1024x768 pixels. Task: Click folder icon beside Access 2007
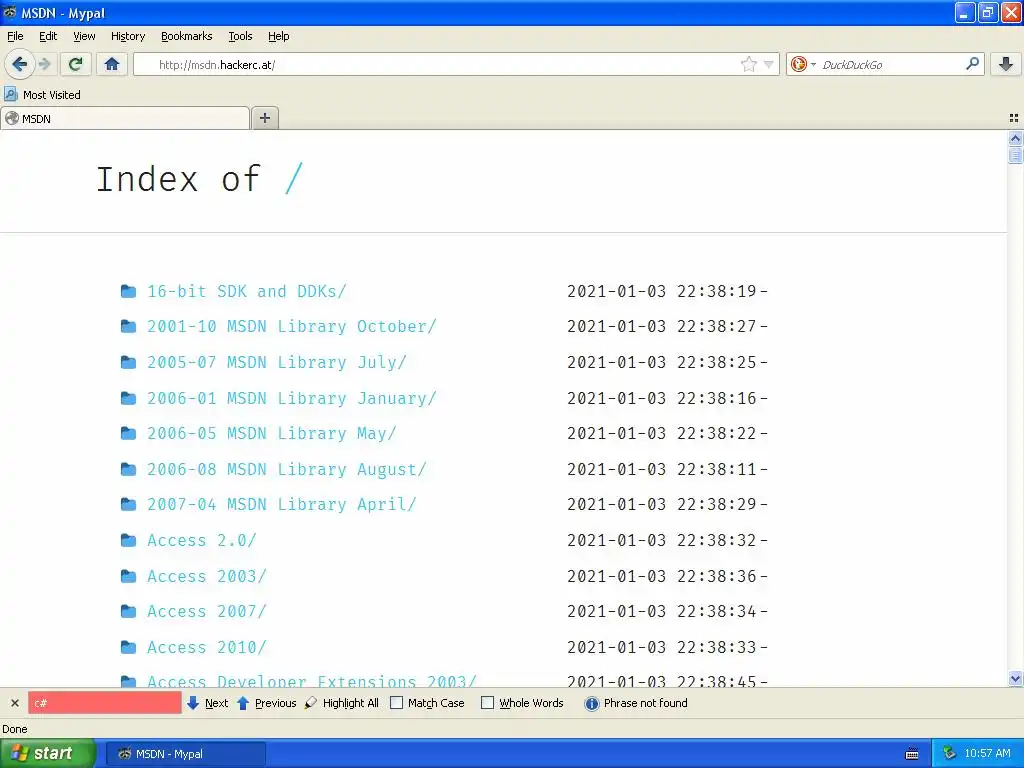pos(129,611)
